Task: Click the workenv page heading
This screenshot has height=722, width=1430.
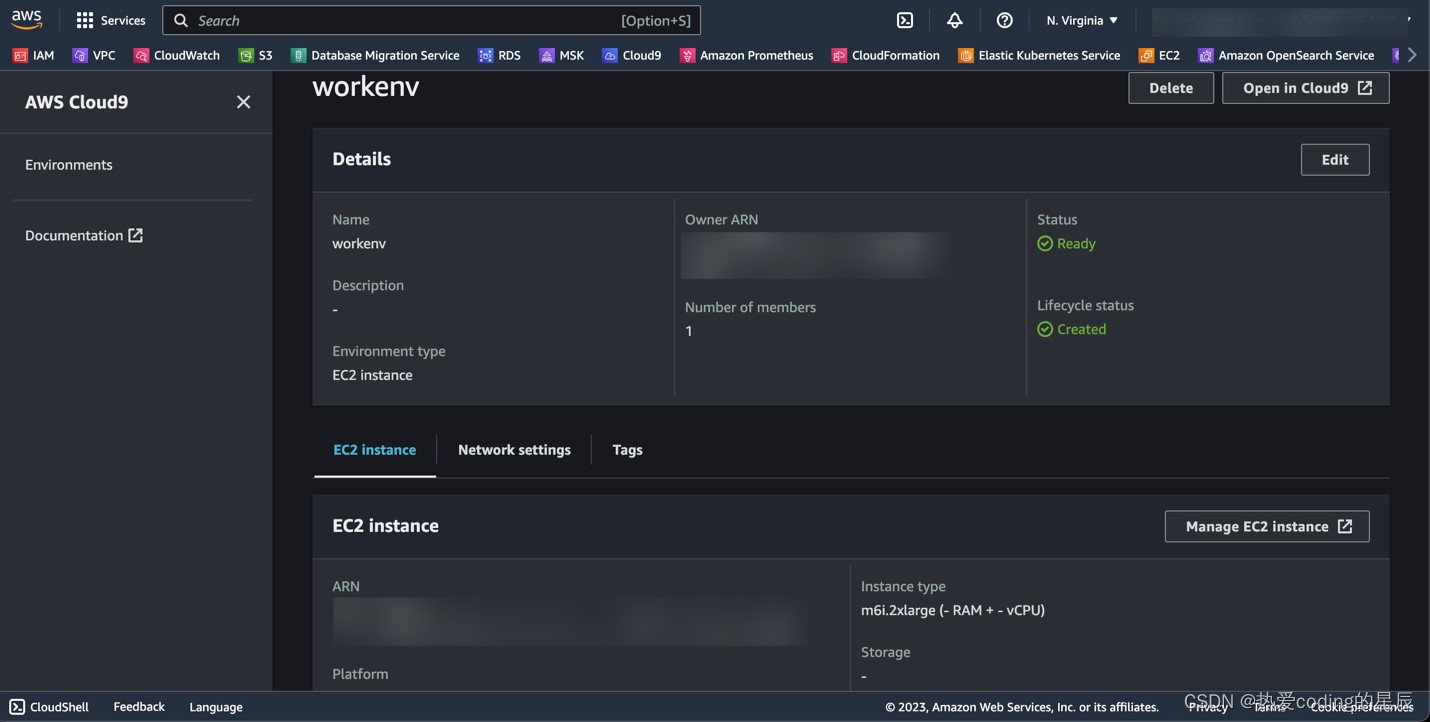Action: [x=366, y=86]
